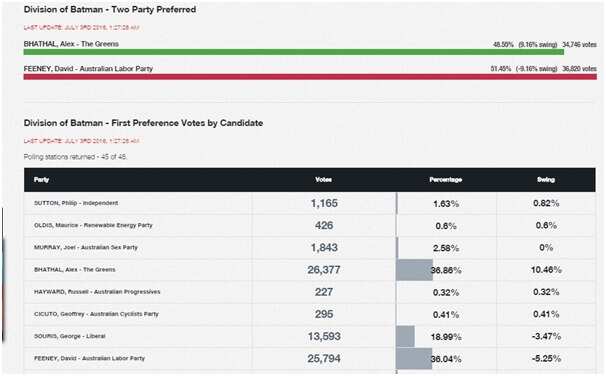Click FEENEY, David - Australian Labor Party row
This screenshot has width=606, height=376.
(310, 359)
